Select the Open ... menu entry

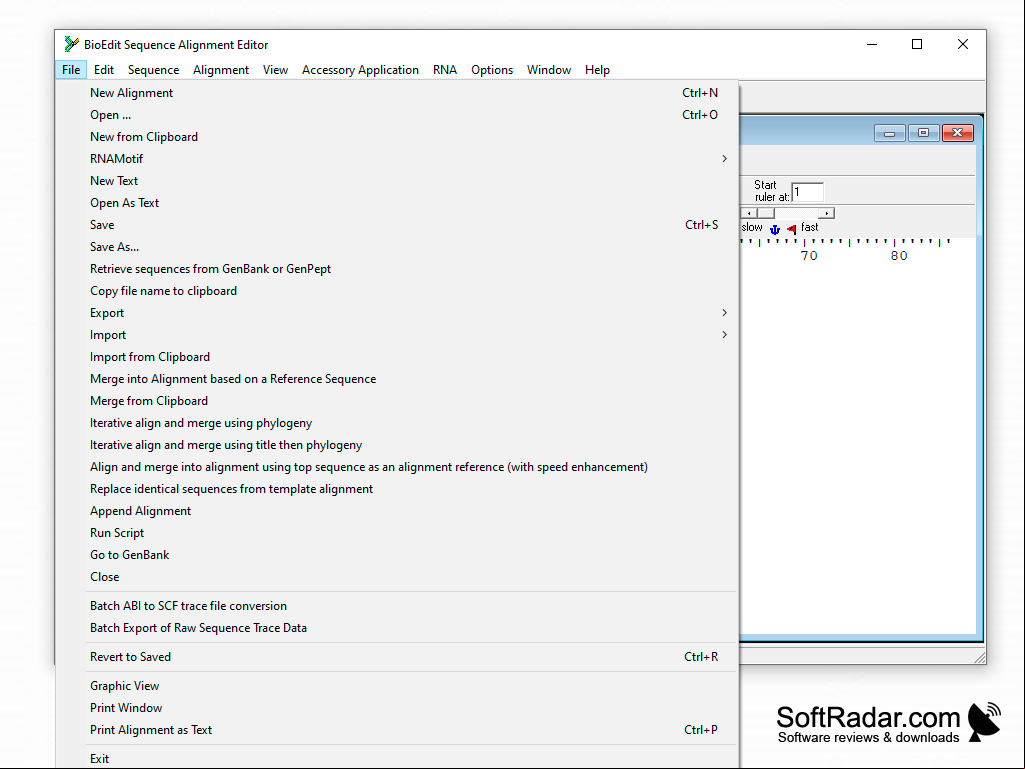click(x=397, y=115)
